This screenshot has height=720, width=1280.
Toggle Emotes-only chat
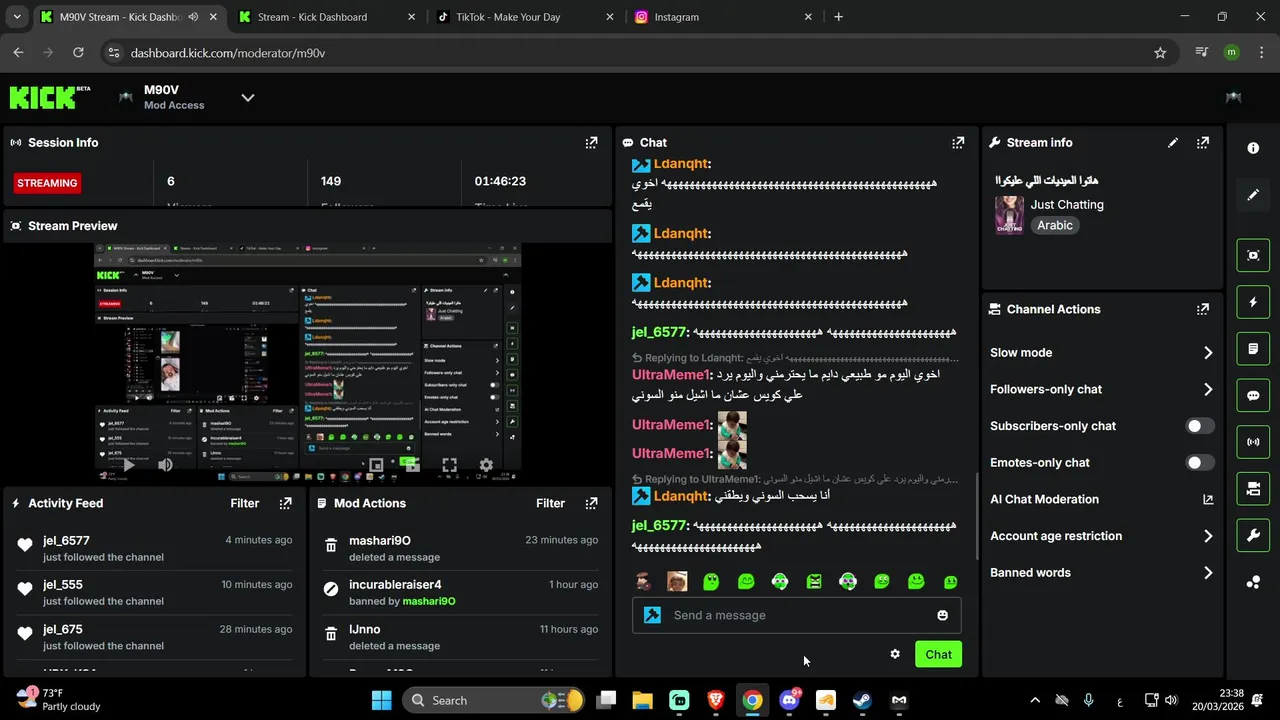coord(1200,463)
